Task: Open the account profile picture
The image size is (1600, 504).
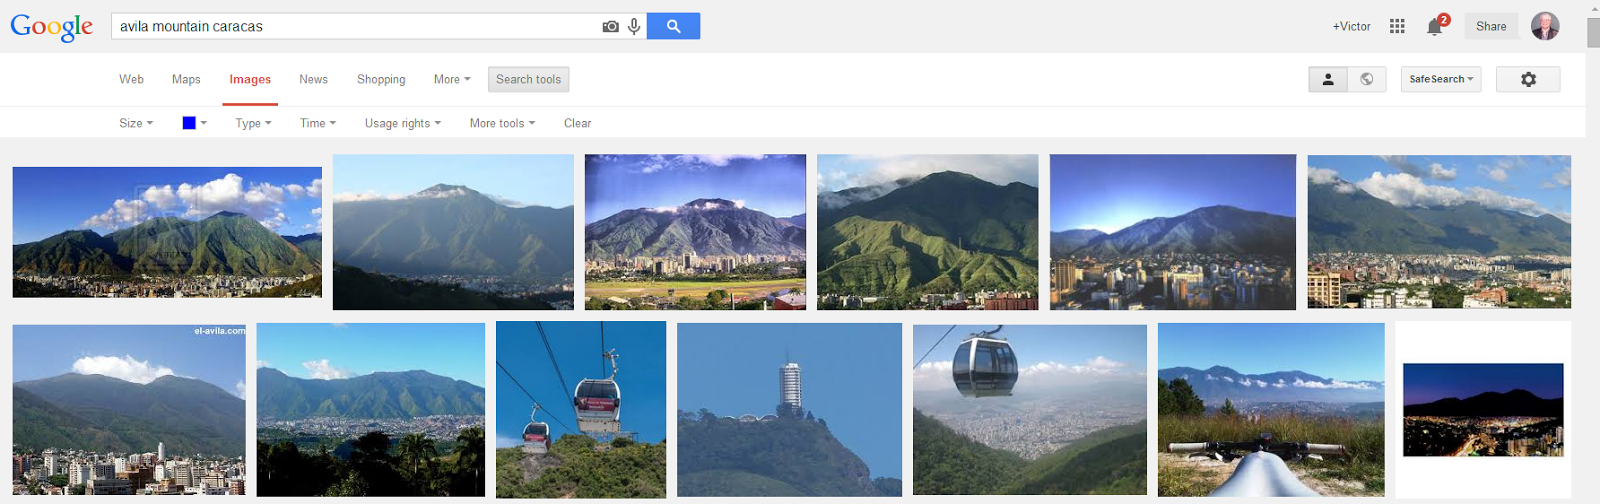Action: click(x=1545, y=26)
